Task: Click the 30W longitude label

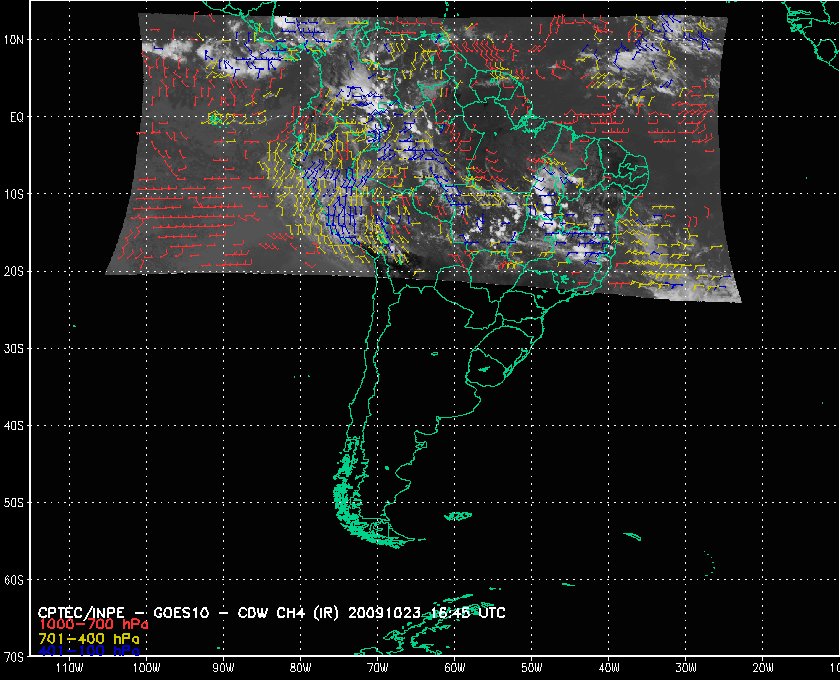Action: click(686, 668)
